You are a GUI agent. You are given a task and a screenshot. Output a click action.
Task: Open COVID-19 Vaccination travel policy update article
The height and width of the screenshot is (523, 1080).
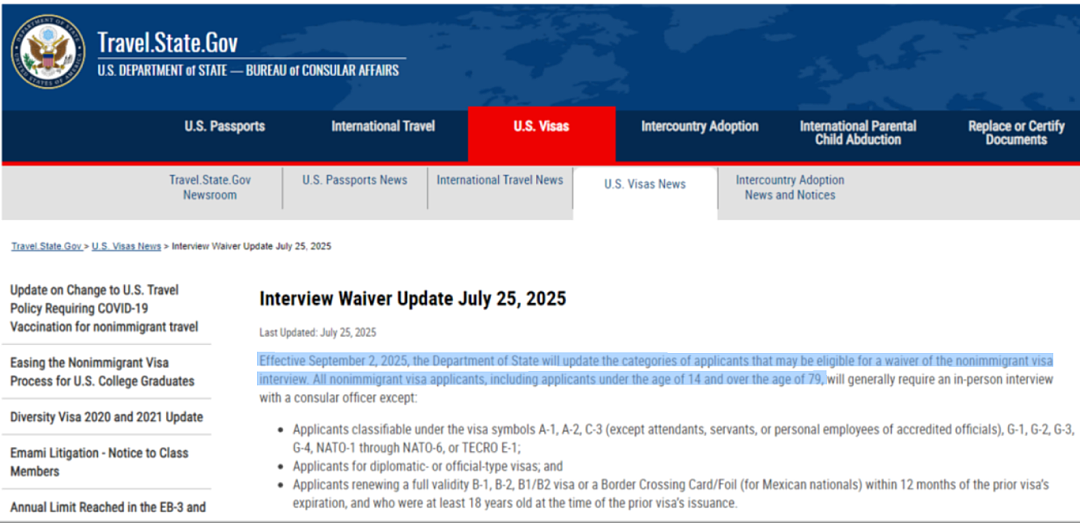tap(104, 308)
